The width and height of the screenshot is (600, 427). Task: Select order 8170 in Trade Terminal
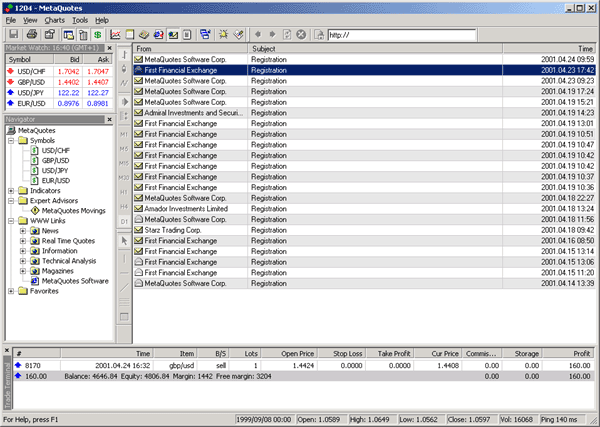(x=303, y=365)
